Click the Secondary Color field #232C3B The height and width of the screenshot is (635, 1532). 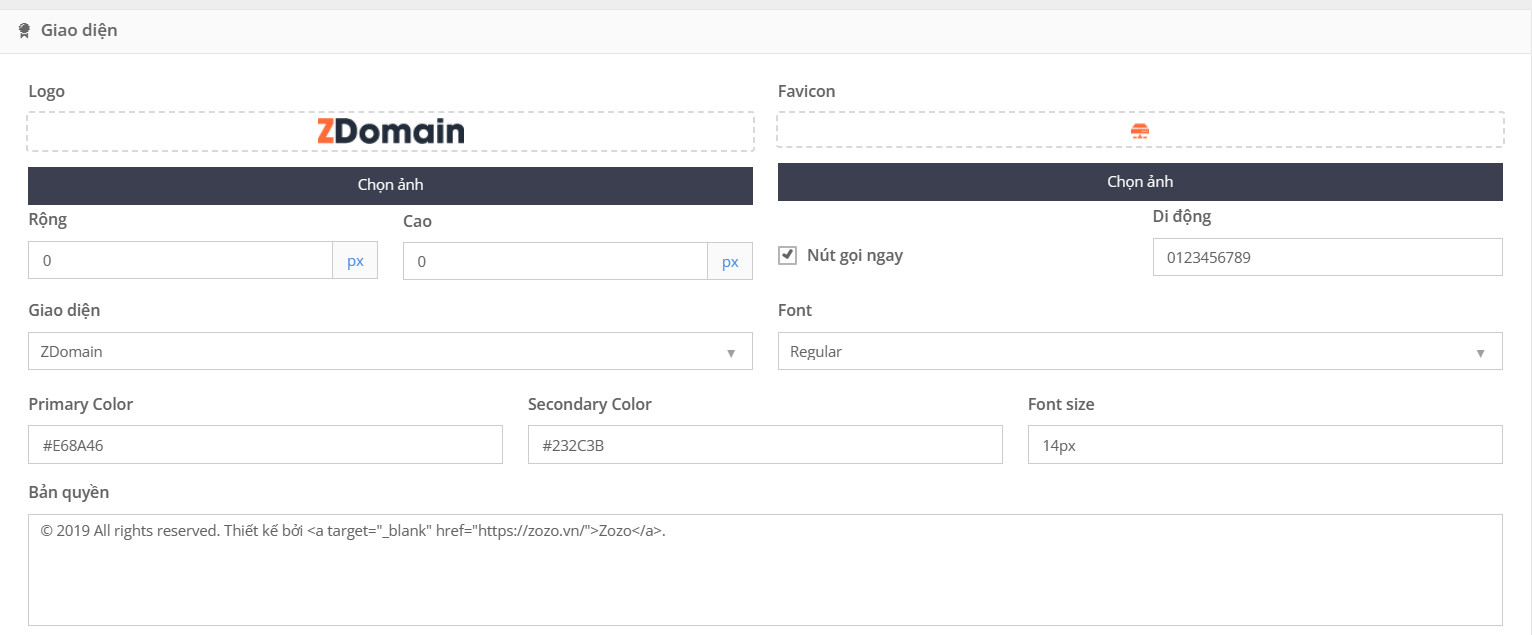click(765, 445)
